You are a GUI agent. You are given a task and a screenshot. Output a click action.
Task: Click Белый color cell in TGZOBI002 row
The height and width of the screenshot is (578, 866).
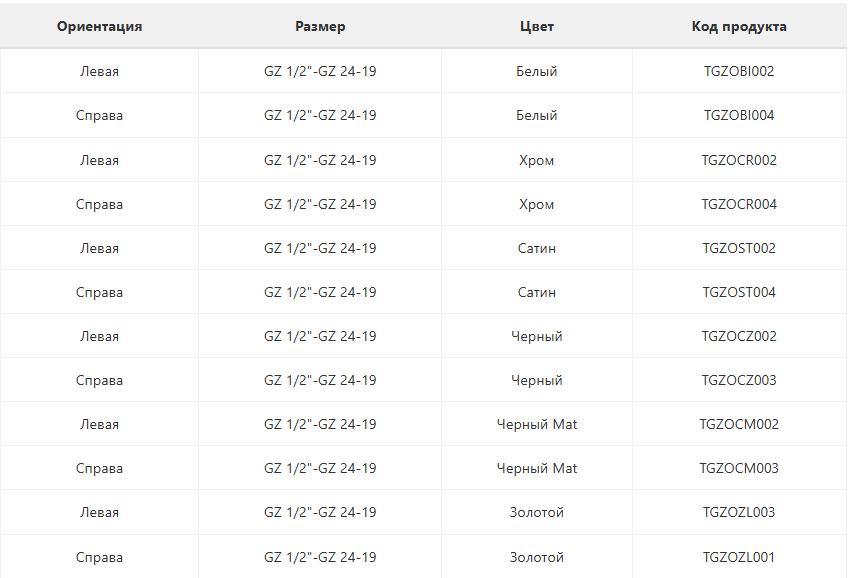tap(537, 72)
